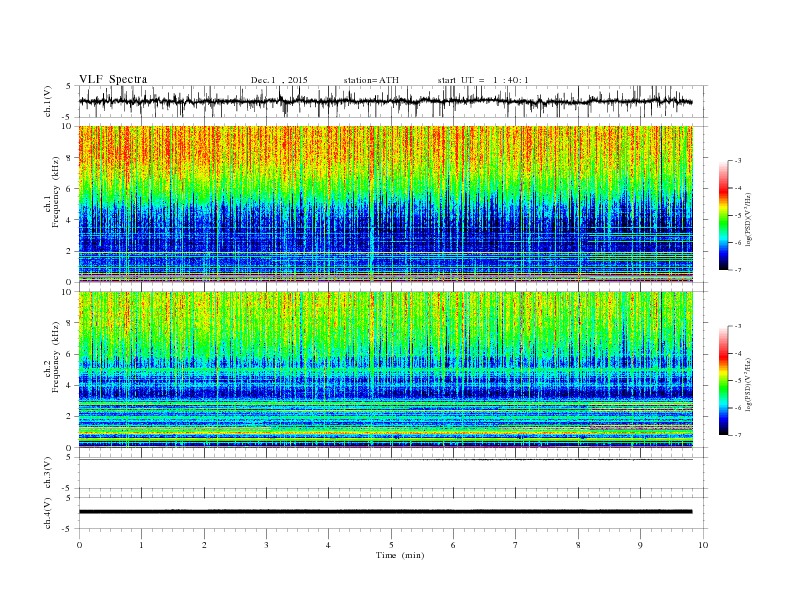Screen dimensions: 792x612
Task: Click the ch.2 spectrogram color bar
Action: [x=724, y=380]
